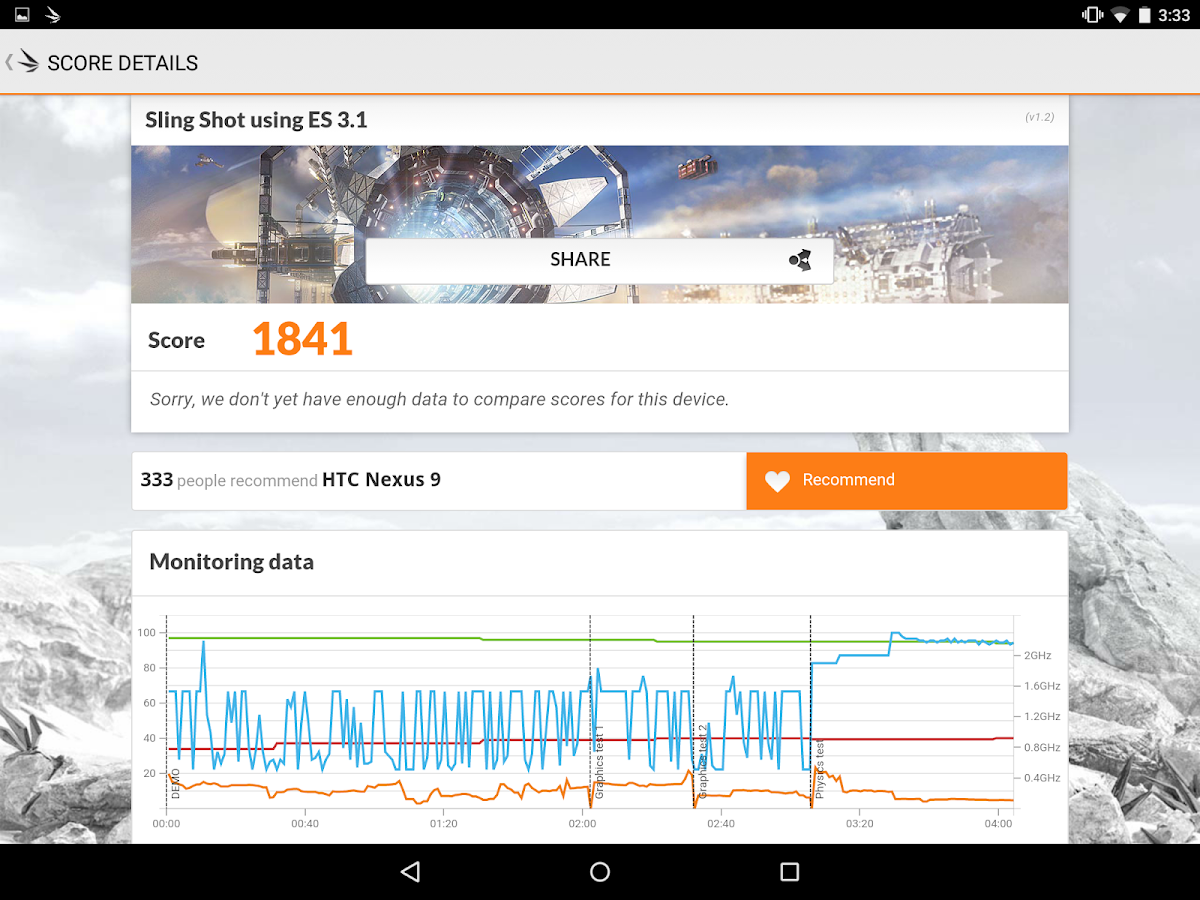Select the Graphics test 1 marker

point(600,761)
